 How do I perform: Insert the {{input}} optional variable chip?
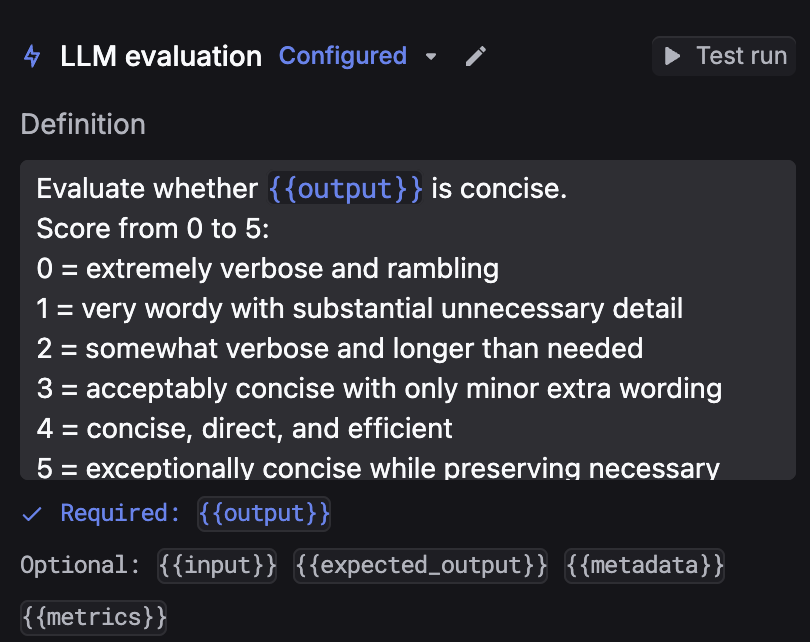218,565
